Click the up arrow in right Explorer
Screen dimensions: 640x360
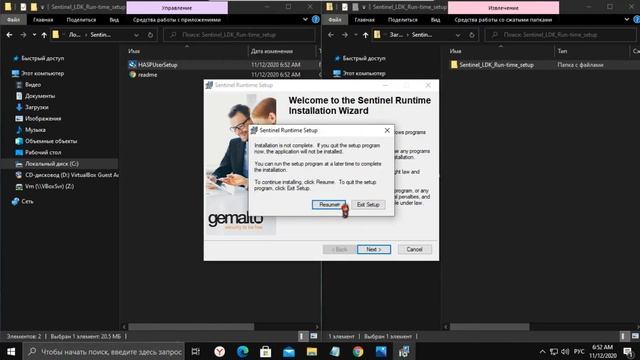(x=365, y=35)
